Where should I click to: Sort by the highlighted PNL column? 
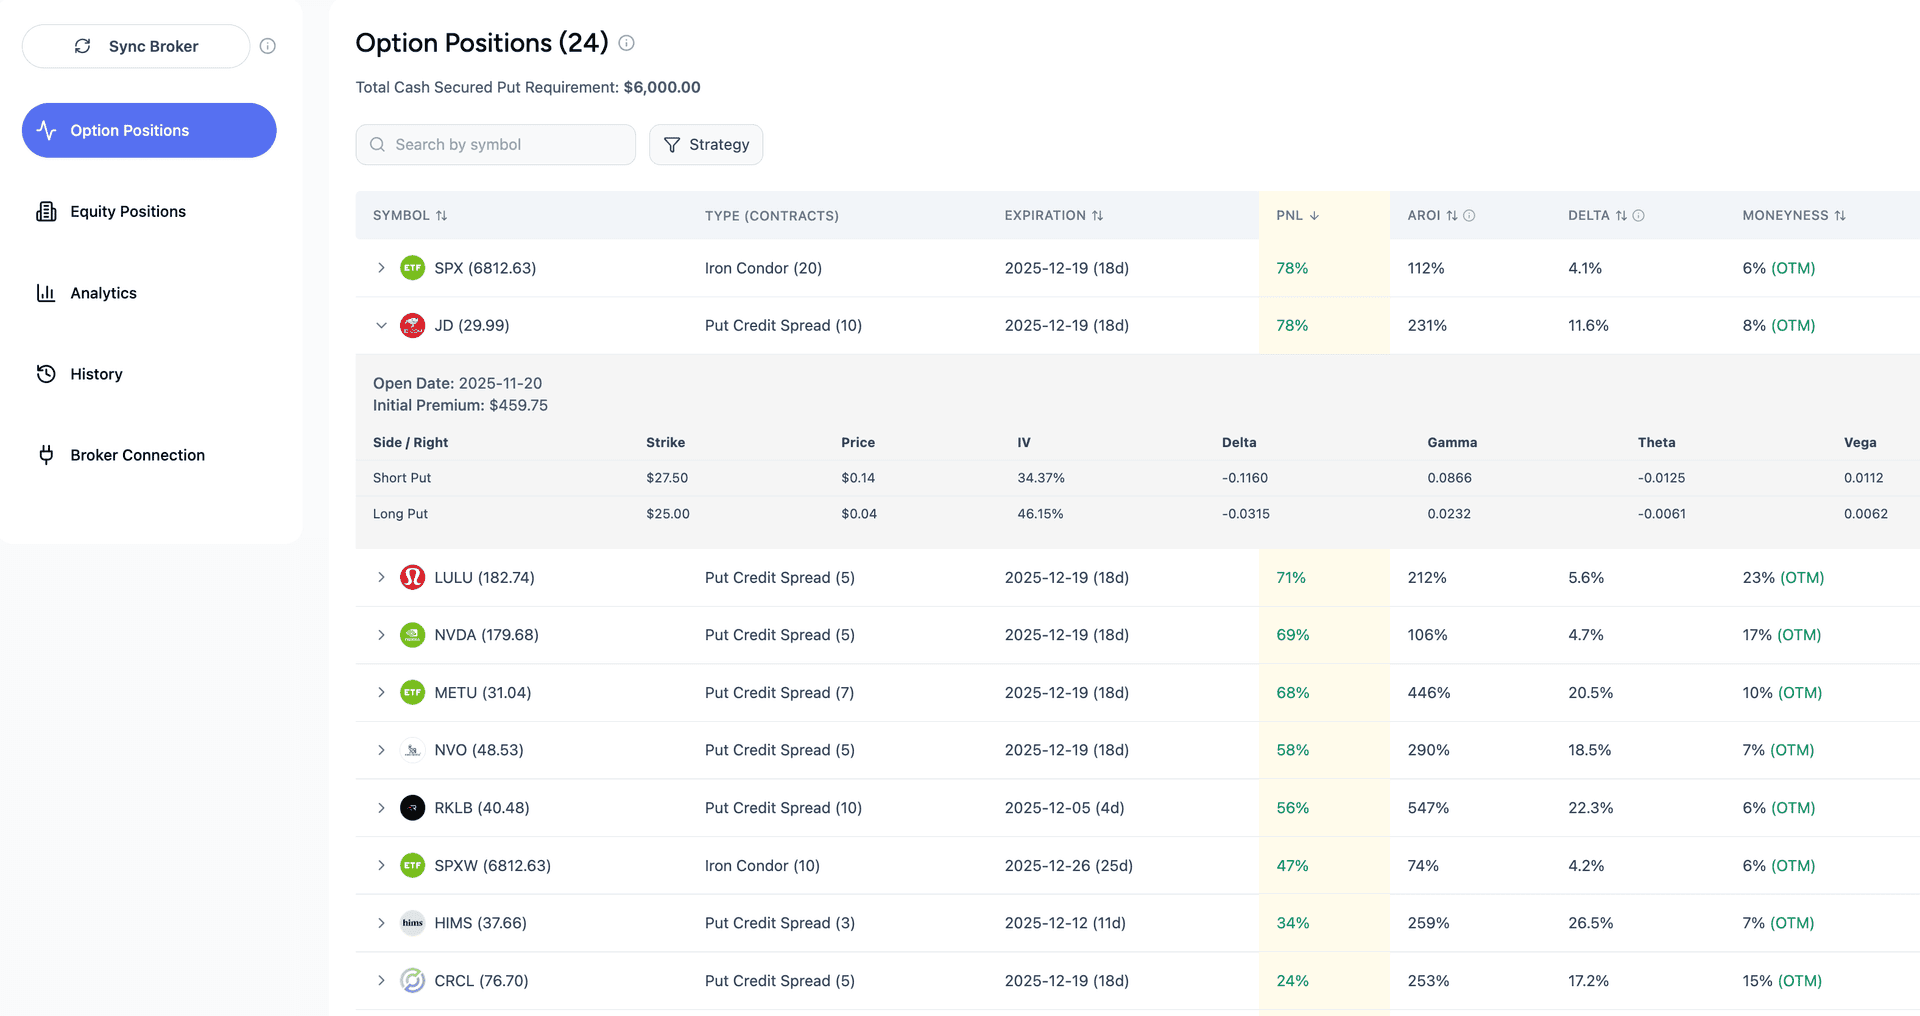coord(1297,216)
